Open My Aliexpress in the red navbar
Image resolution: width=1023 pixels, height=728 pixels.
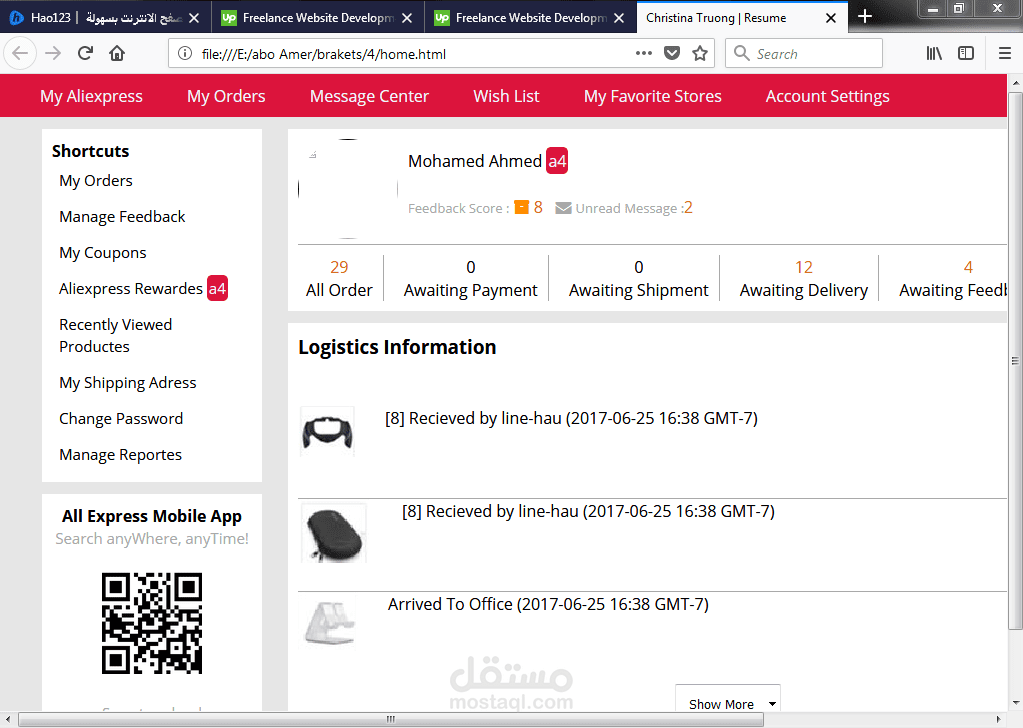(91, 96)
